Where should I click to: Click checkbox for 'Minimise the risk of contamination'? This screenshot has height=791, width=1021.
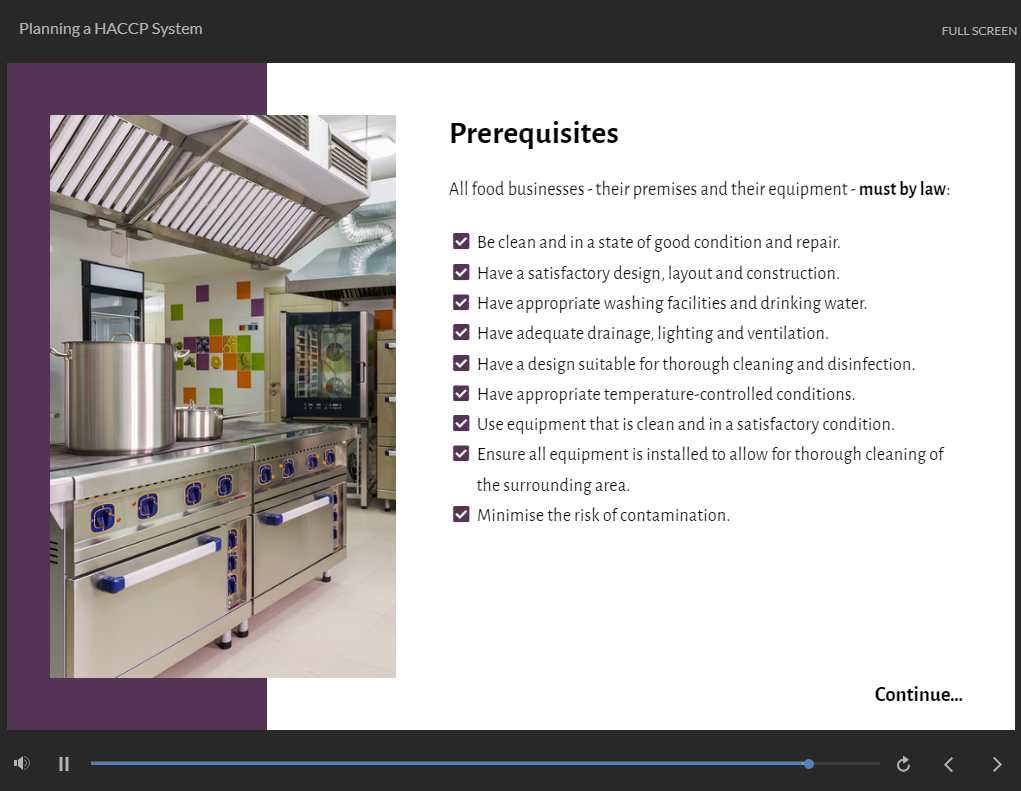point(461,514)
